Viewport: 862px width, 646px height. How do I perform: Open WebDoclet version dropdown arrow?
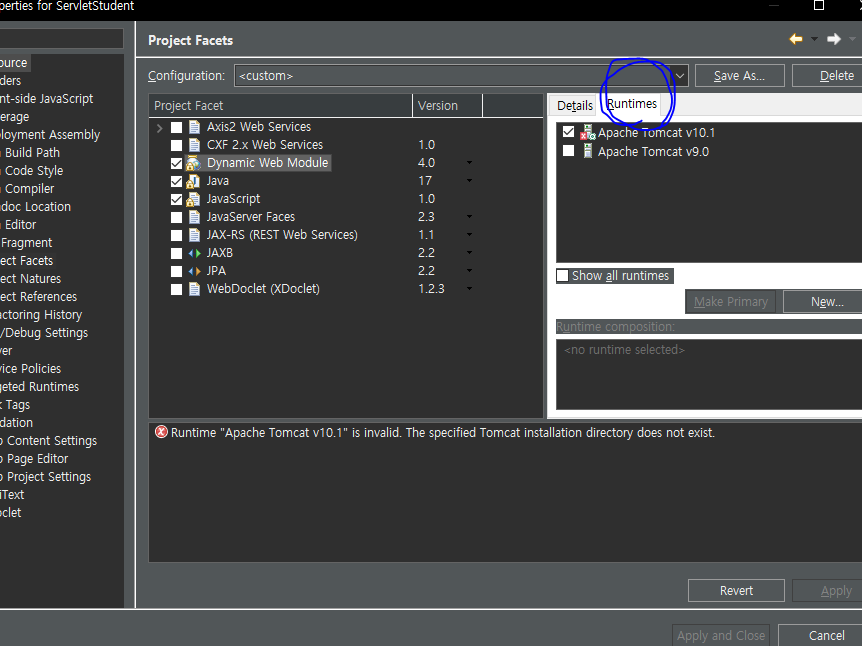tap(469, 289)
